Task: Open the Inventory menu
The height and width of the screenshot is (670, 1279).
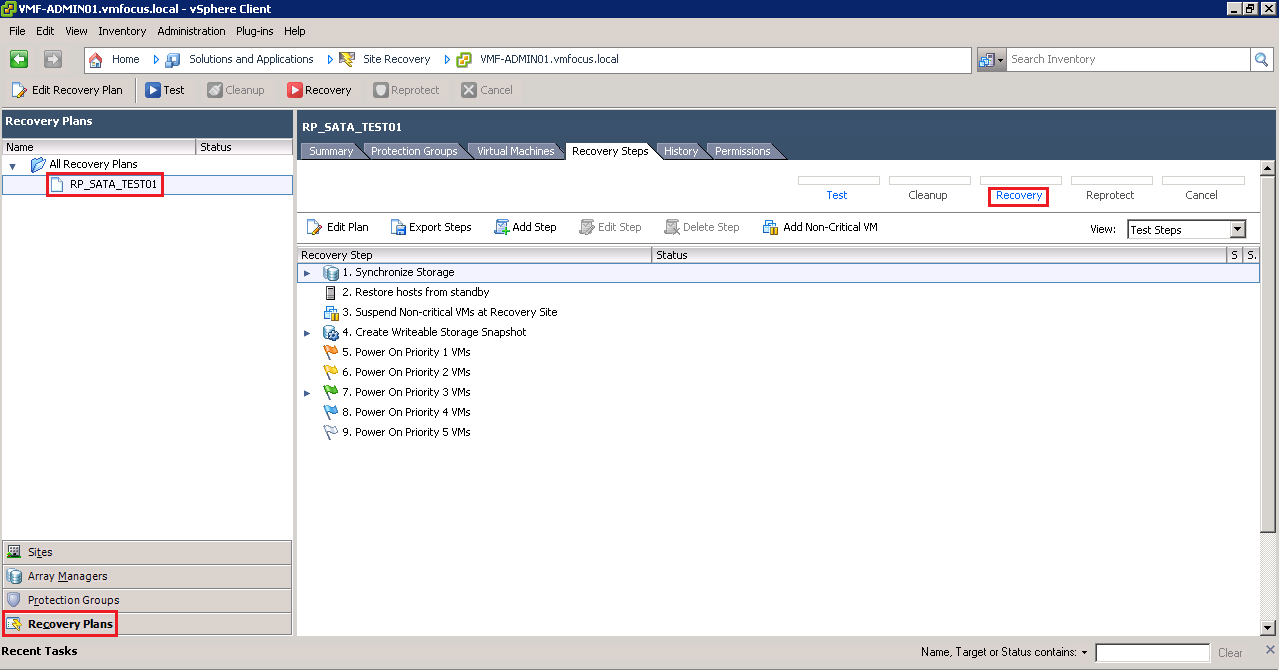Action: pyautogui.click(x=122, y=31)
